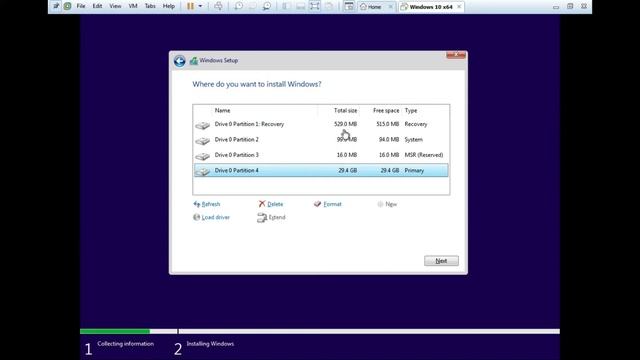
Task: Click the unity mode toolbar icon
Action: pyautogui.click(x=329, y=6)
